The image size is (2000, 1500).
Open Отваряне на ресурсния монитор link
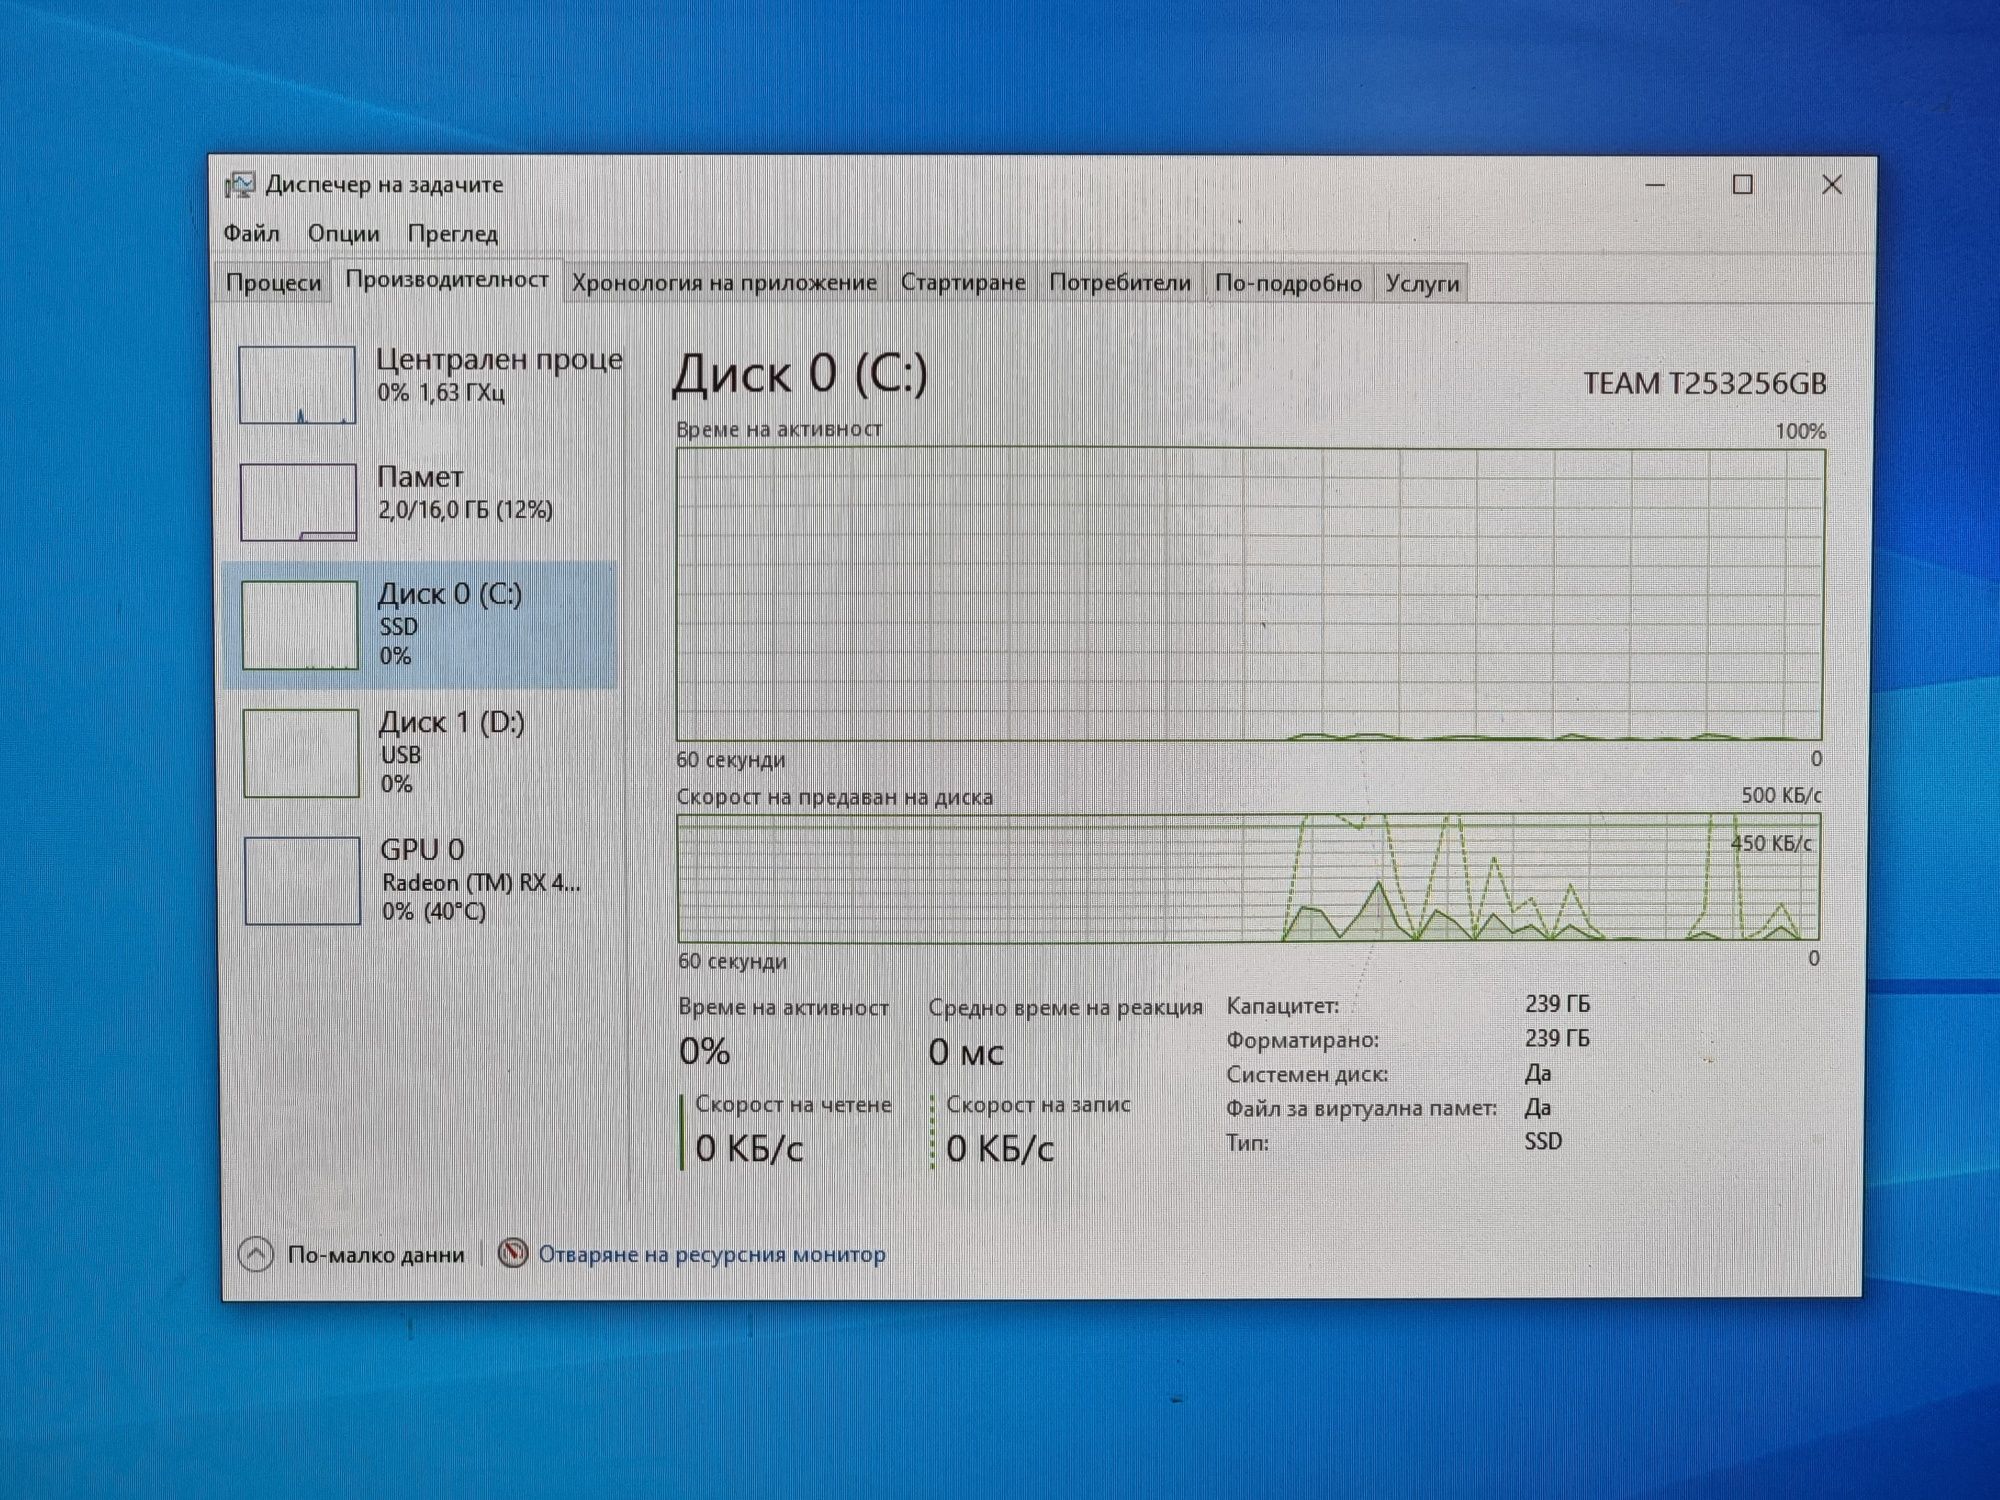click(x=712, y=1254)
